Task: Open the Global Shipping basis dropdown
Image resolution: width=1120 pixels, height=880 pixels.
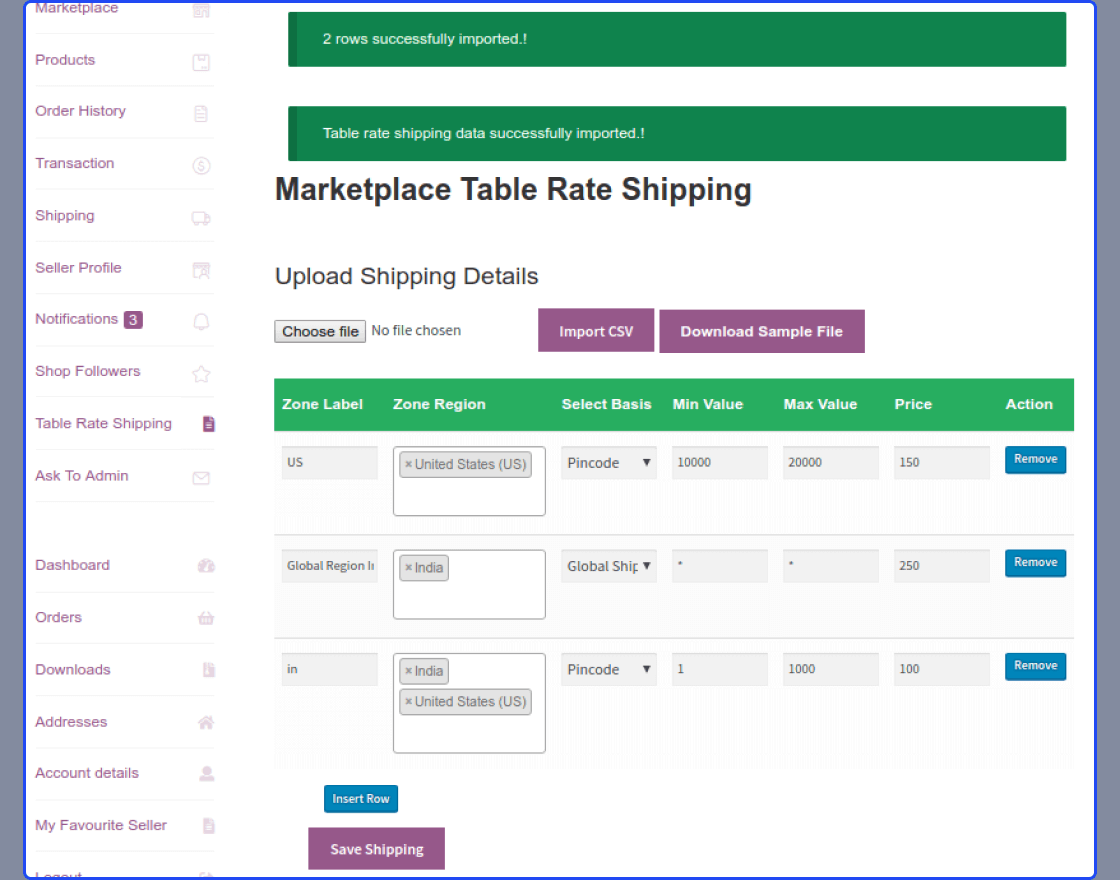Action: click(608, 565)
